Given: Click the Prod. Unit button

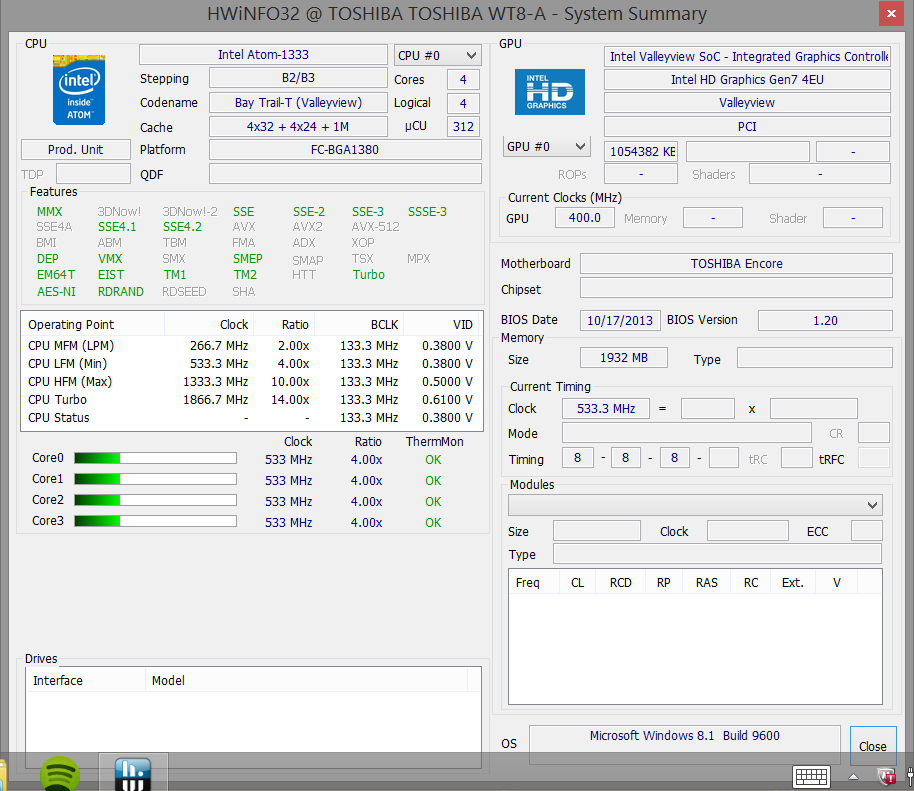Looking at the screenshot, I should [x=76, y=150].
